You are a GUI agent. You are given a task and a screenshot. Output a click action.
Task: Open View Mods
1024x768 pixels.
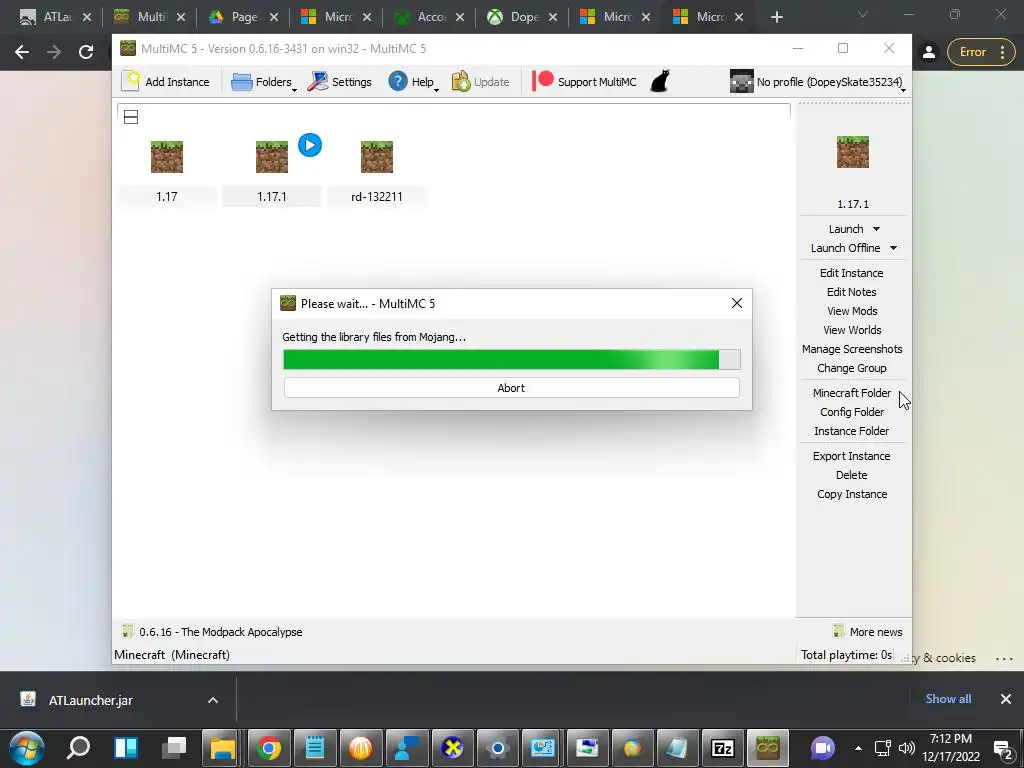coord(852,311)
